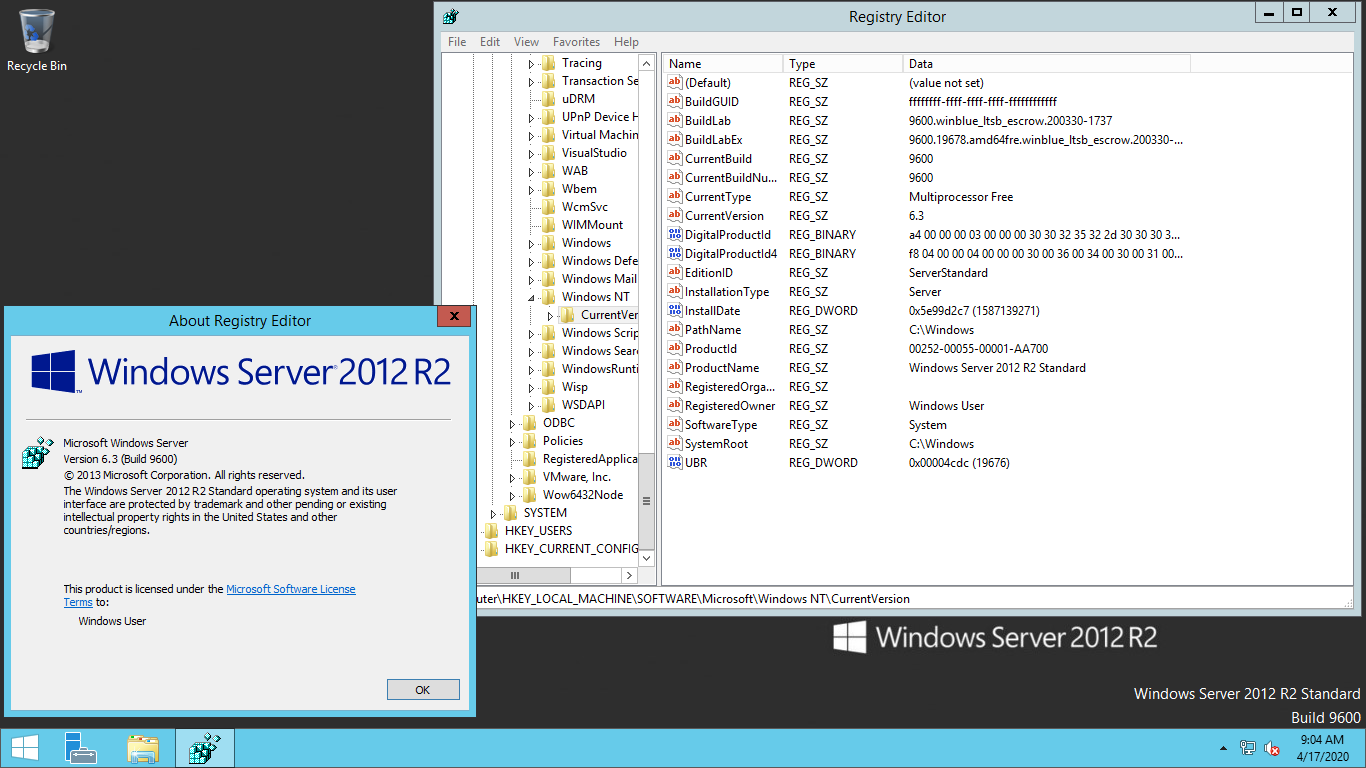Select the UBR DWORD value icon
Image resolution: width=1366 pixels, height=768 pixels.
point(675,463)
